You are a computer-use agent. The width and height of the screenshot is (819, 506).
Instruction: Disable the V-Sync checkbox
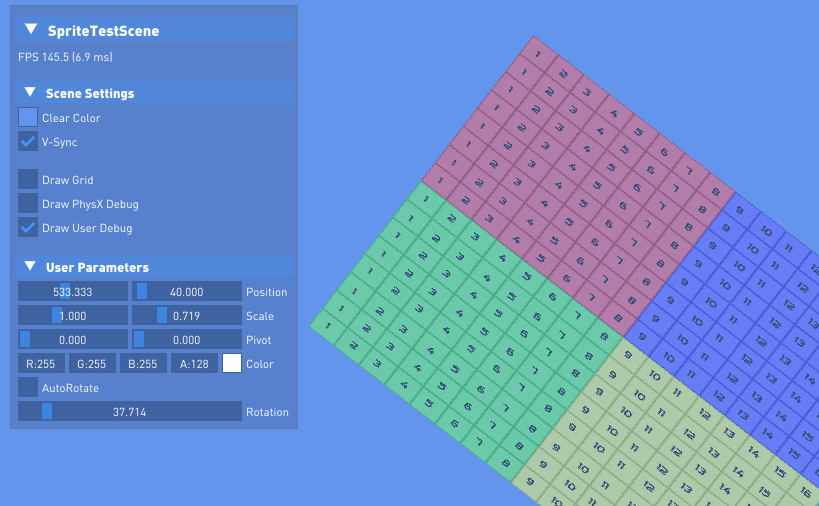pyautogui.click(x=28, y=142)
